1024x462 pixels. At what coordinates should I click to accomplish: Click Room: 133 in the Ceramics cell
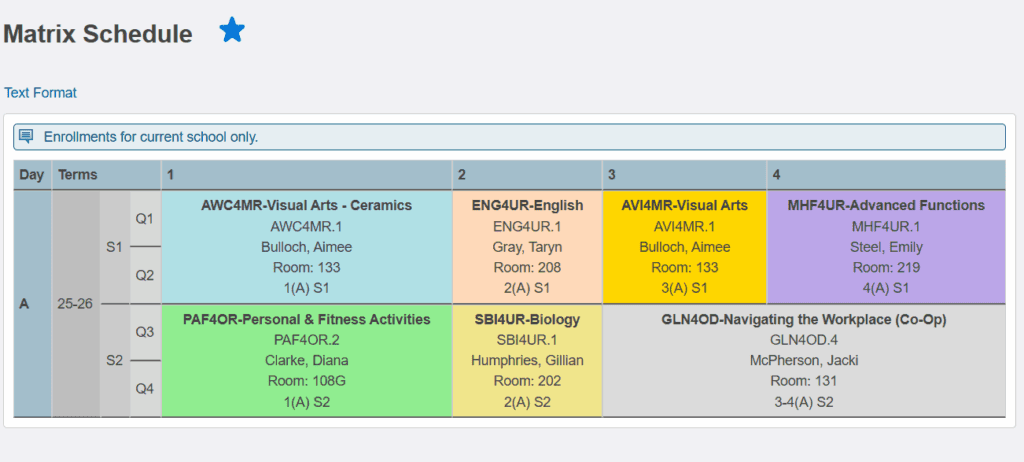coord(306,267)
